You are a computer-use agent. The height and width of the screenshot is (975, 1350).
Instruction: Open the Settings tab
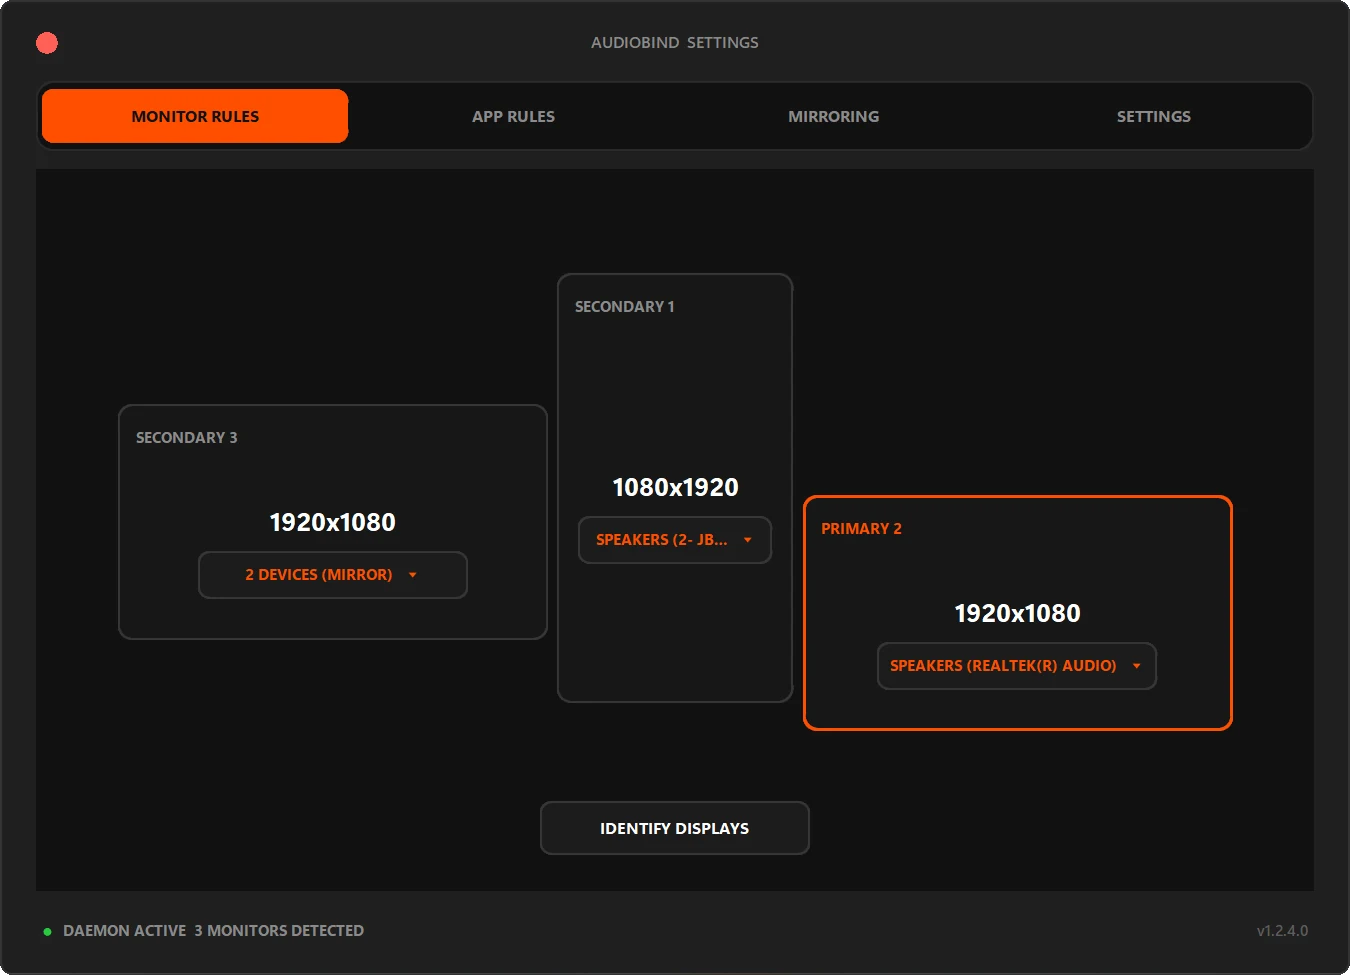pyautogui.click(x=1154, y=116)
